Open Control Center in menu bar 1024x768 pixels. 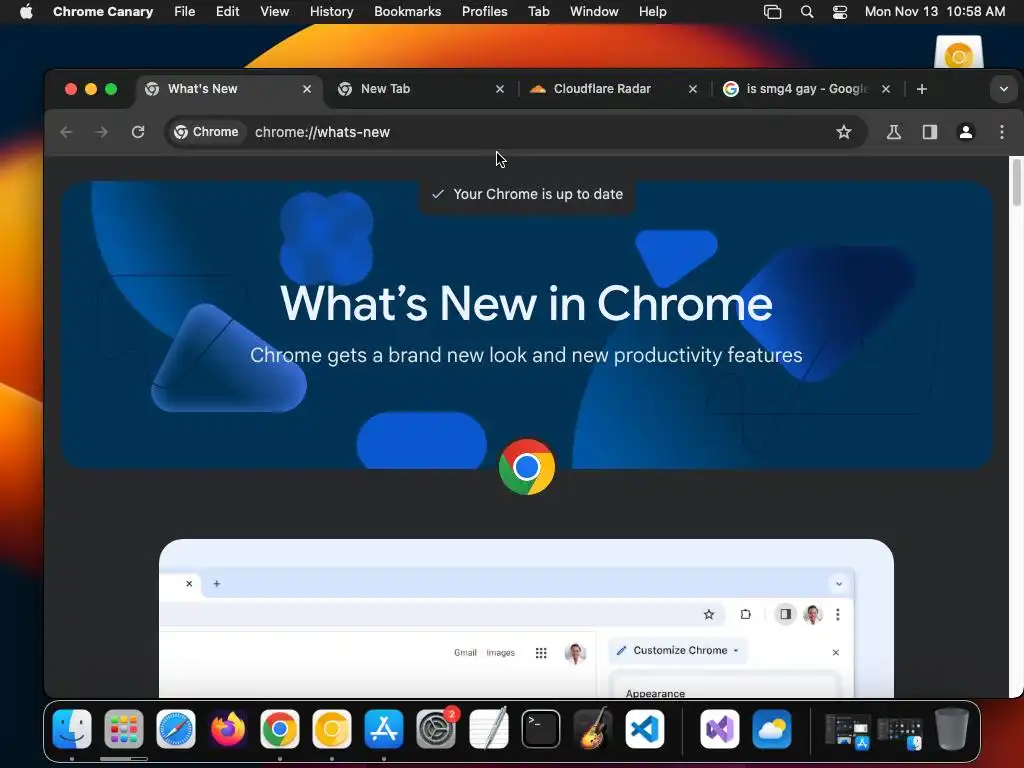(x=840, y=12)
